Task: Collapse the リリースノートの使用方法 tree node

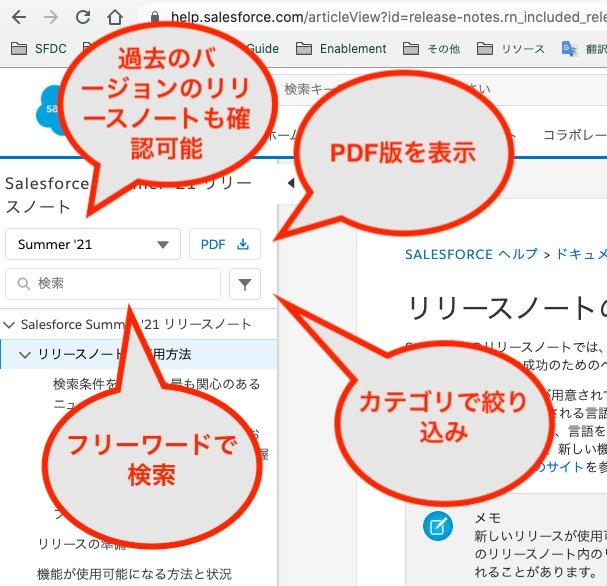Action: pyautogui.click(x=25, y=355)
